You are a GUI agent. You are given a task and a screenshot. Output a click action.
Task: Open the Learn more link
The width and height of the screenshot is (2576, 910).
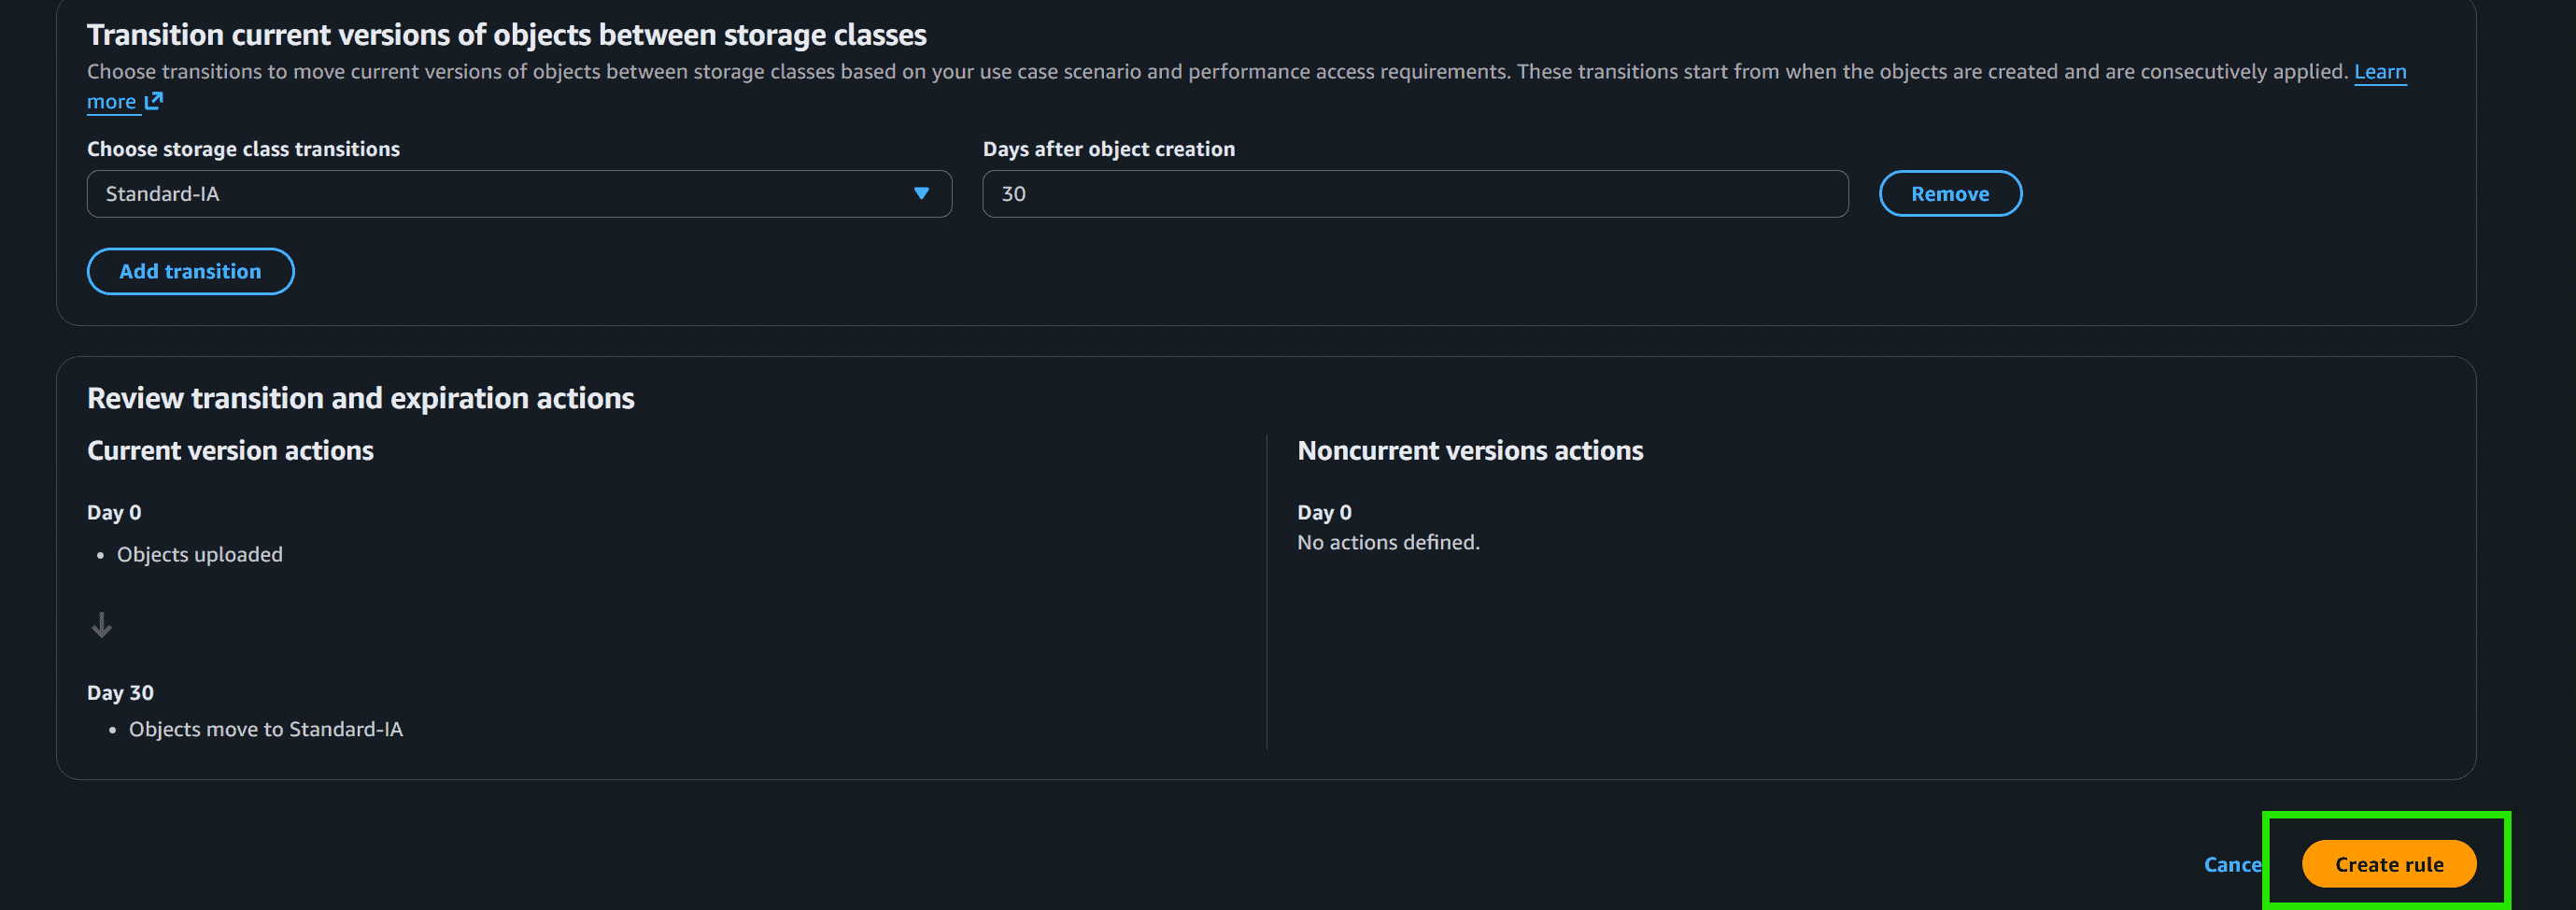pyautogui.click(x=2380, y=72)
